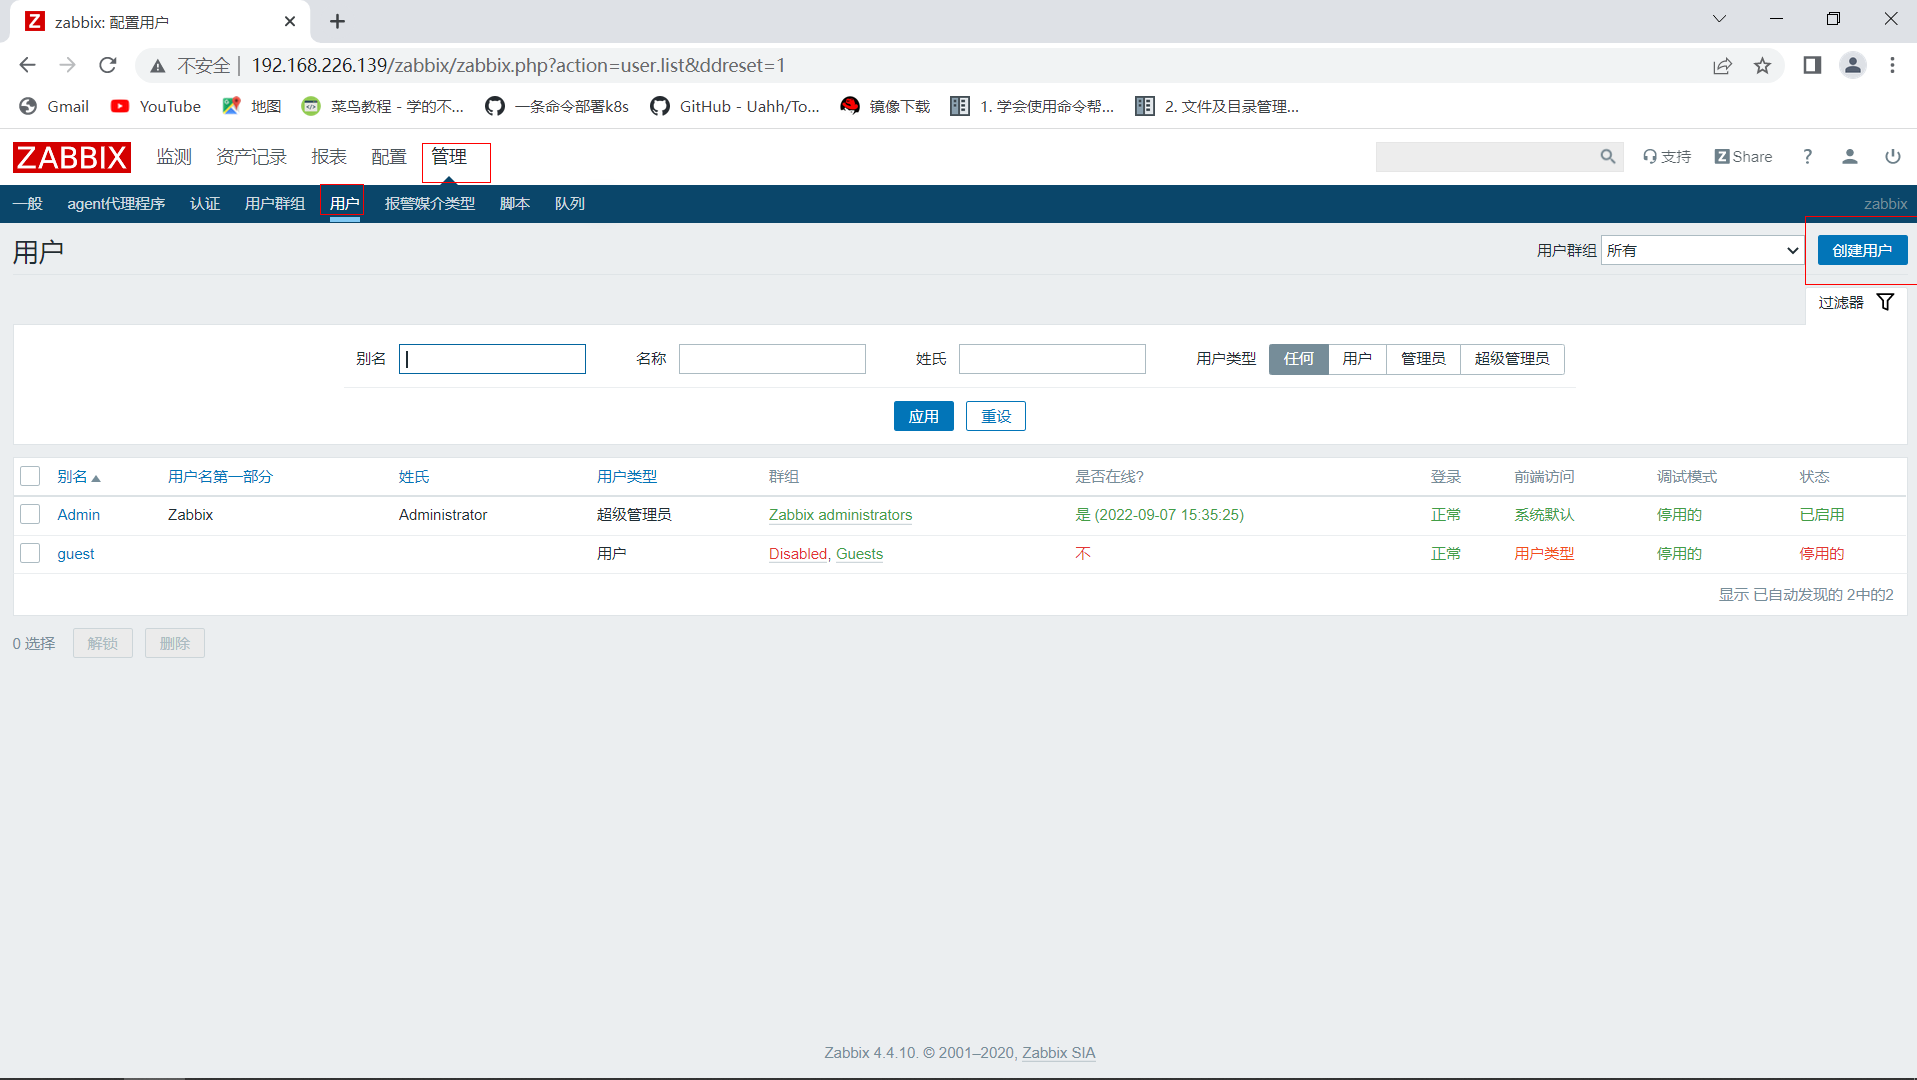Open the 管理 menu

coord(449,157)
